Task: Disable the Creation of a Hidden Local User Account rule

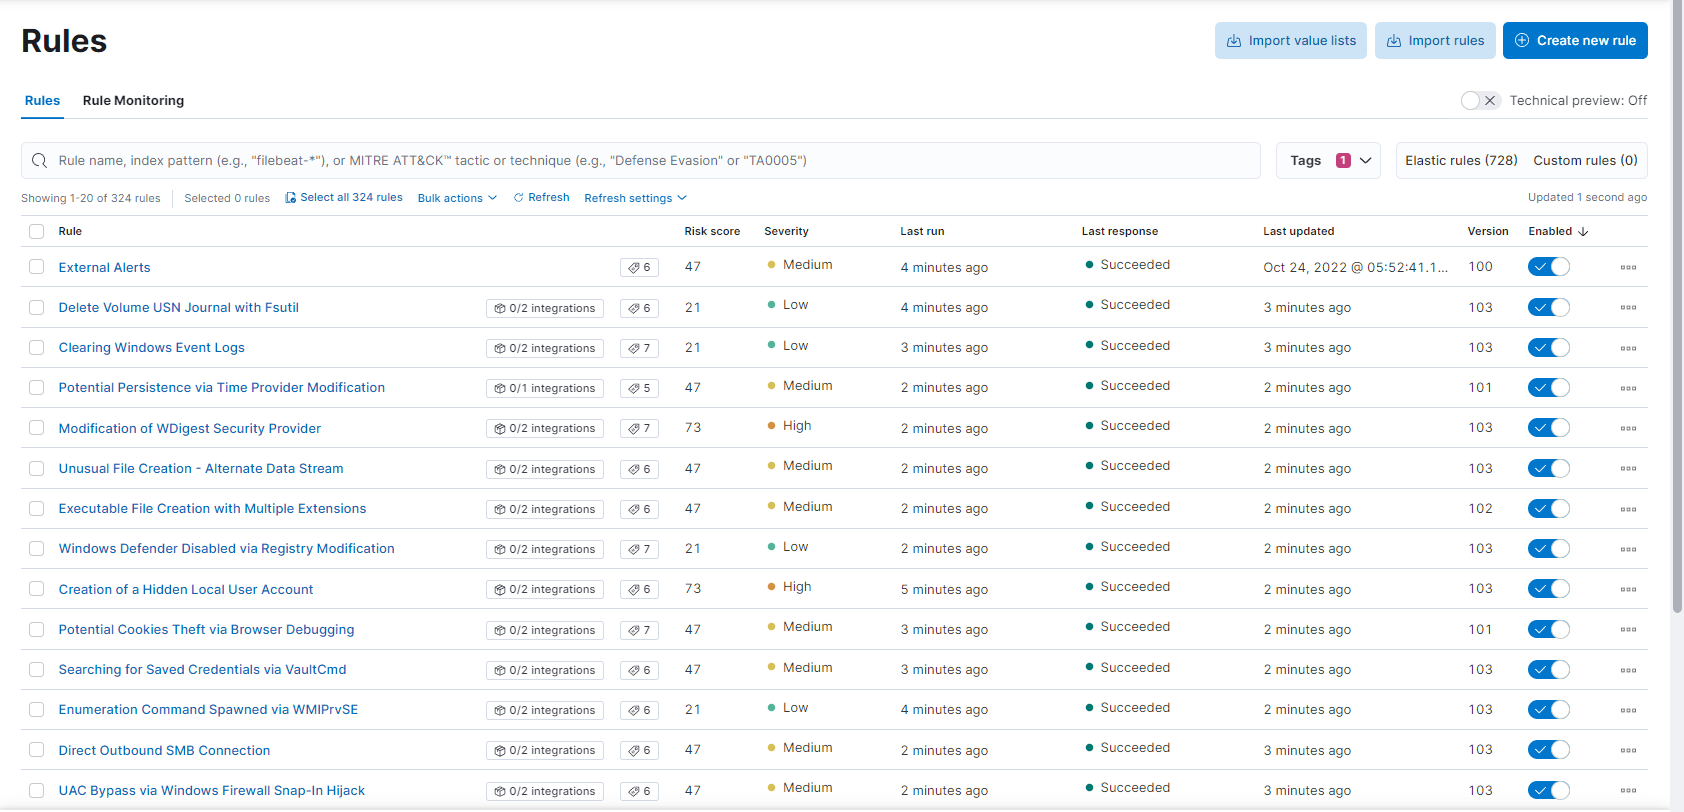Action: coord(1549,589)
